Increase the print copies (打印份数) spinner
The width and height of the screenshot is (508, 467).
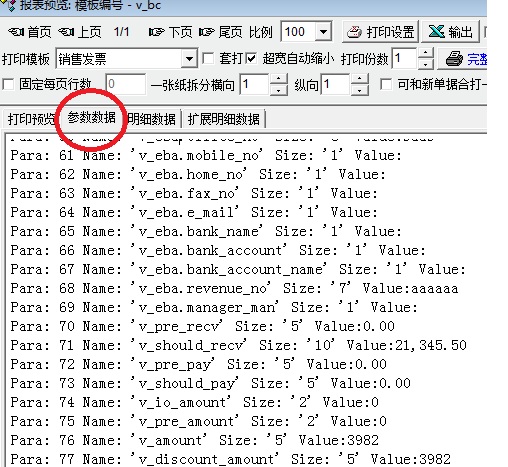[x=425, y=54]
